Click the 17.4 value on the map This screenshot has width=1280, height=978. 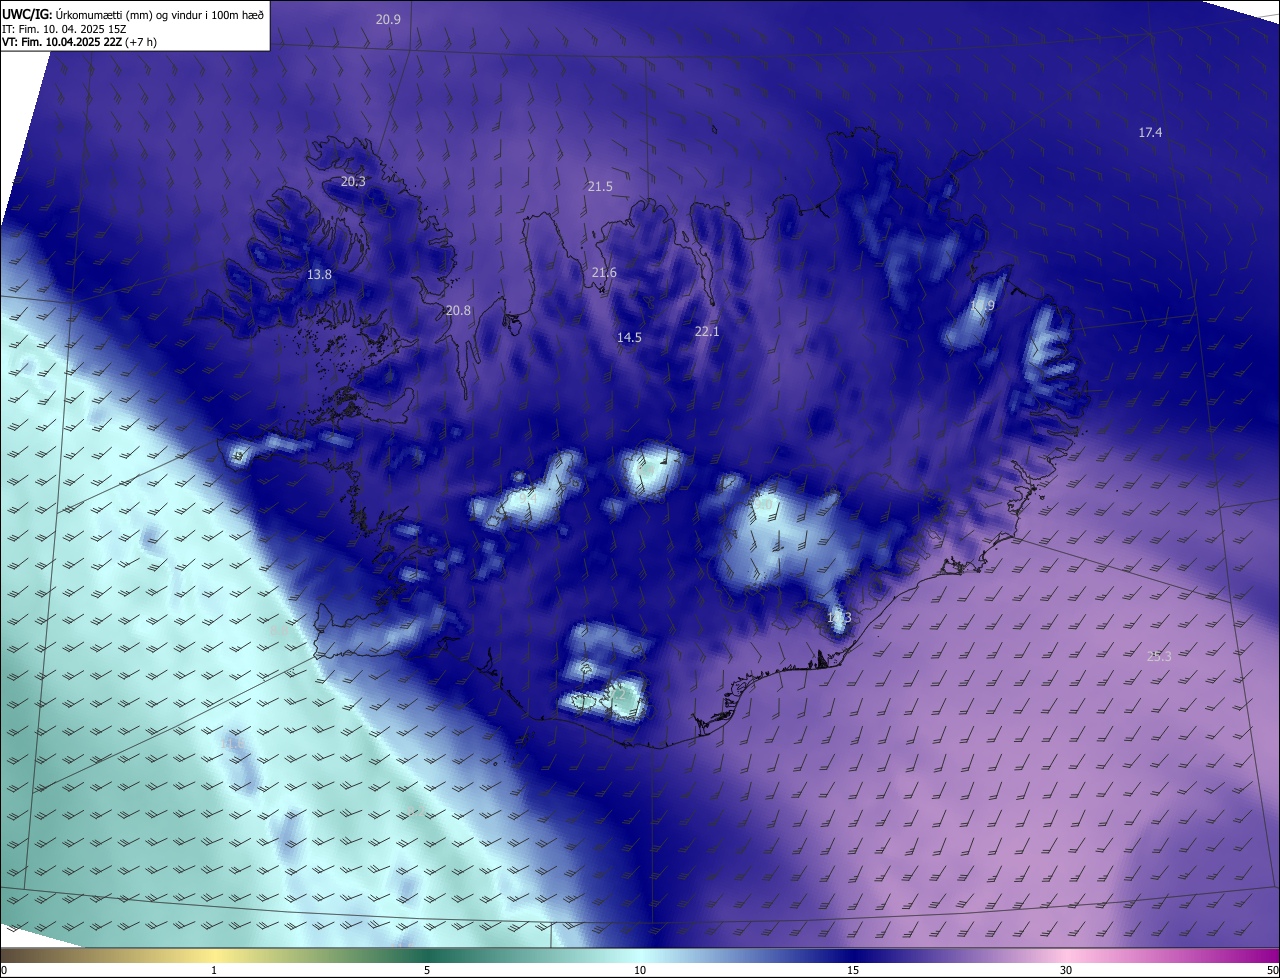click(x=1150, y=133)
